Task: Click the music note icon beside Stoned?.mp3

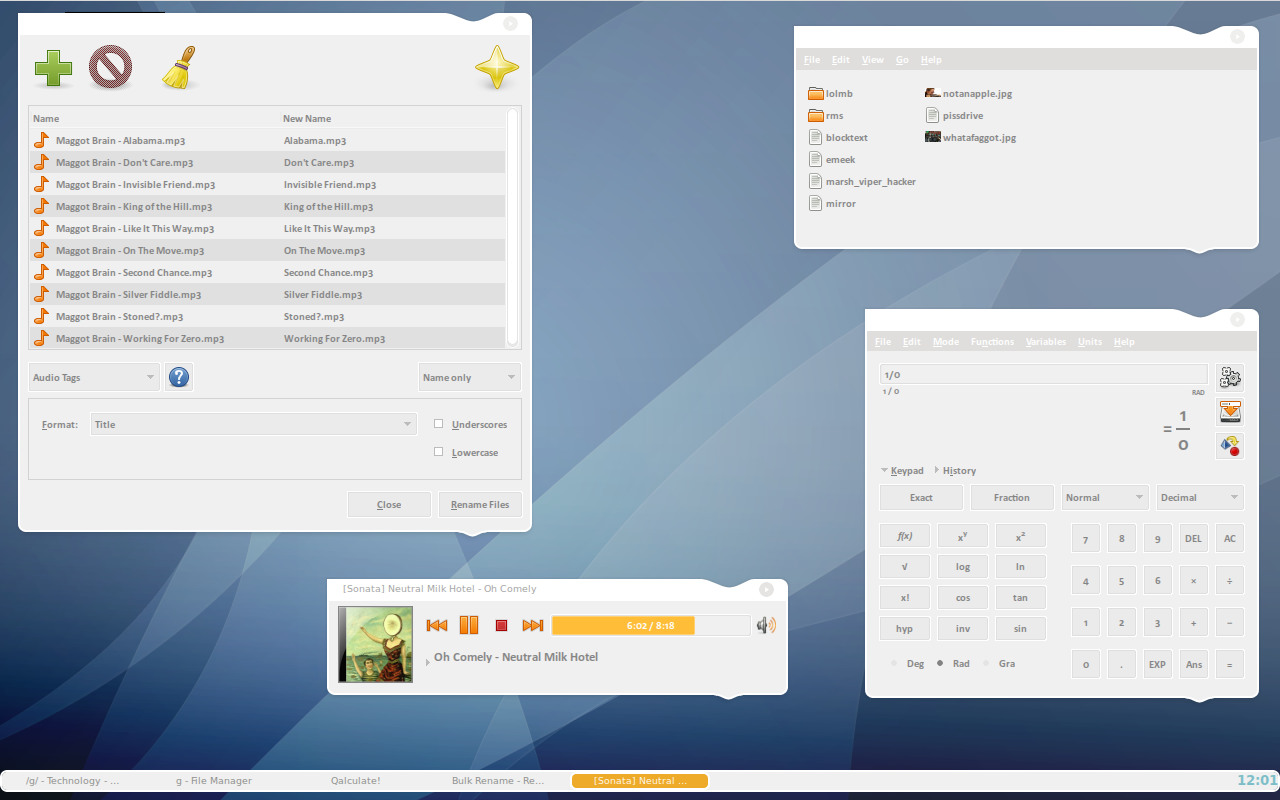Action: coord(41,316)
